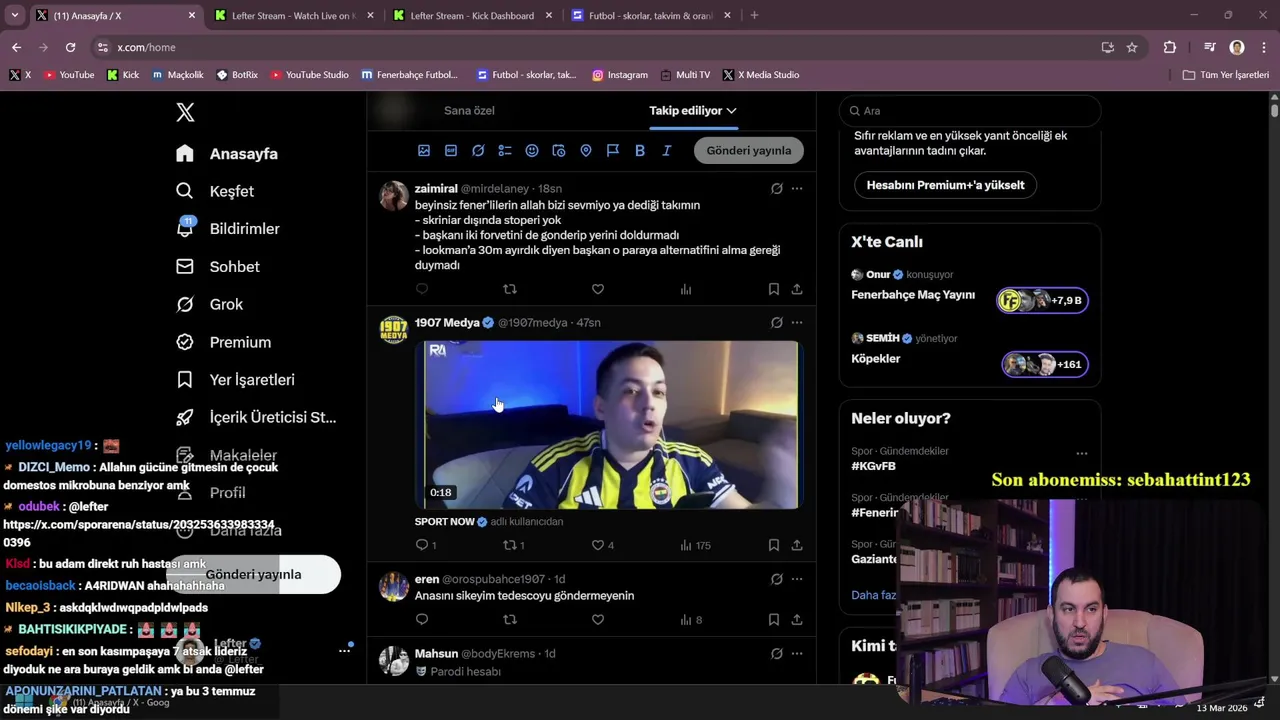Switch to Lefter Stream Kick Dashboard tab

(x=472, y=16)
